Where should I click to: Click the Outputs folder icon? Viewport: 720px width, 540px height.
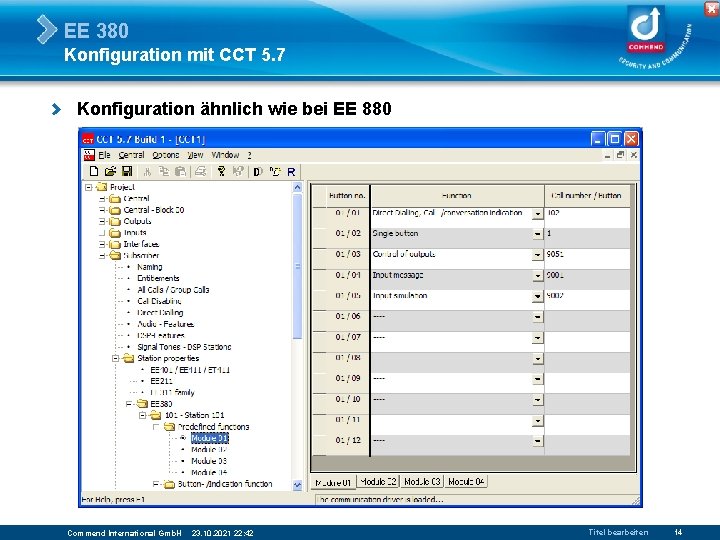point(115,221)
